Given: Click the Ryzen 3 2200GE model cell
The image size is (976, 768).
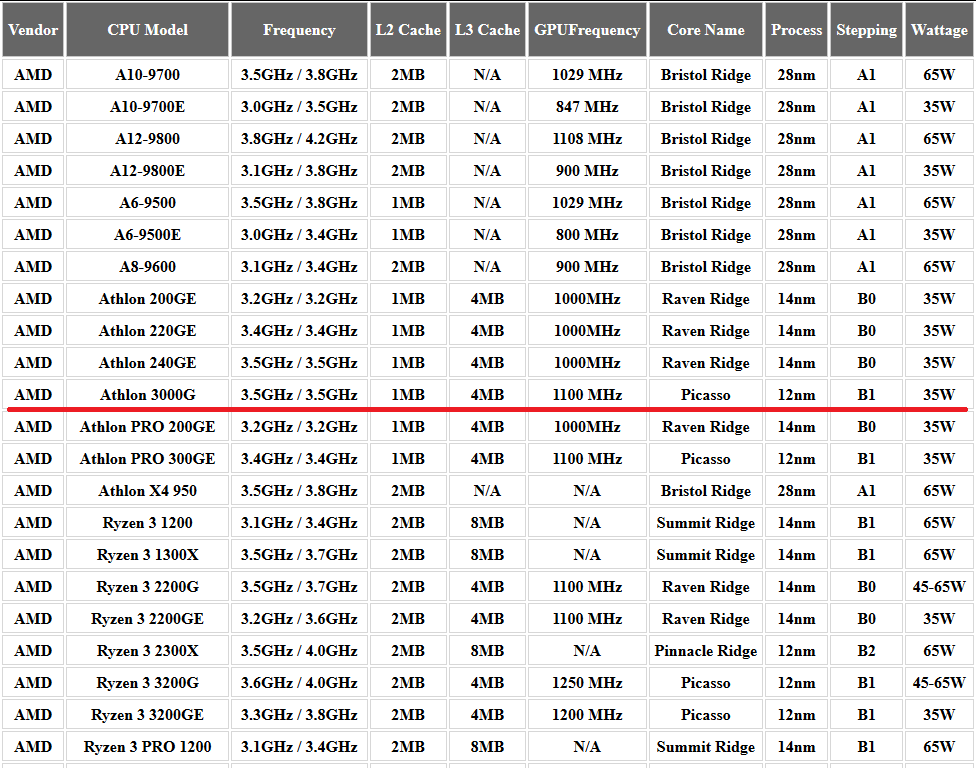Looking at the screenshot, I should click(x=148, y=619).
